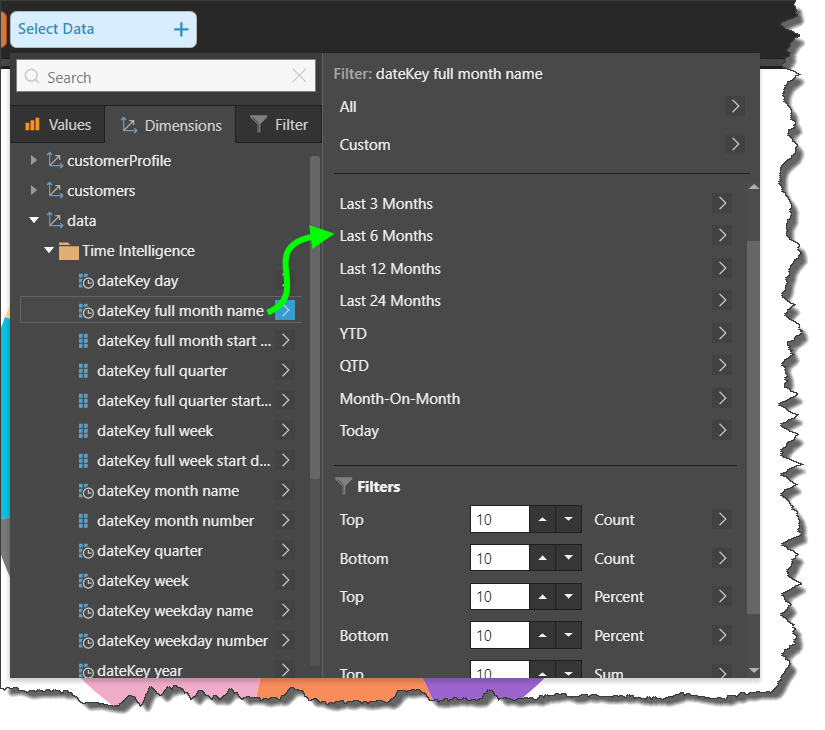Click the filter list scrollbar up arrow
The image size is (825, 730).
coord(753,187)
